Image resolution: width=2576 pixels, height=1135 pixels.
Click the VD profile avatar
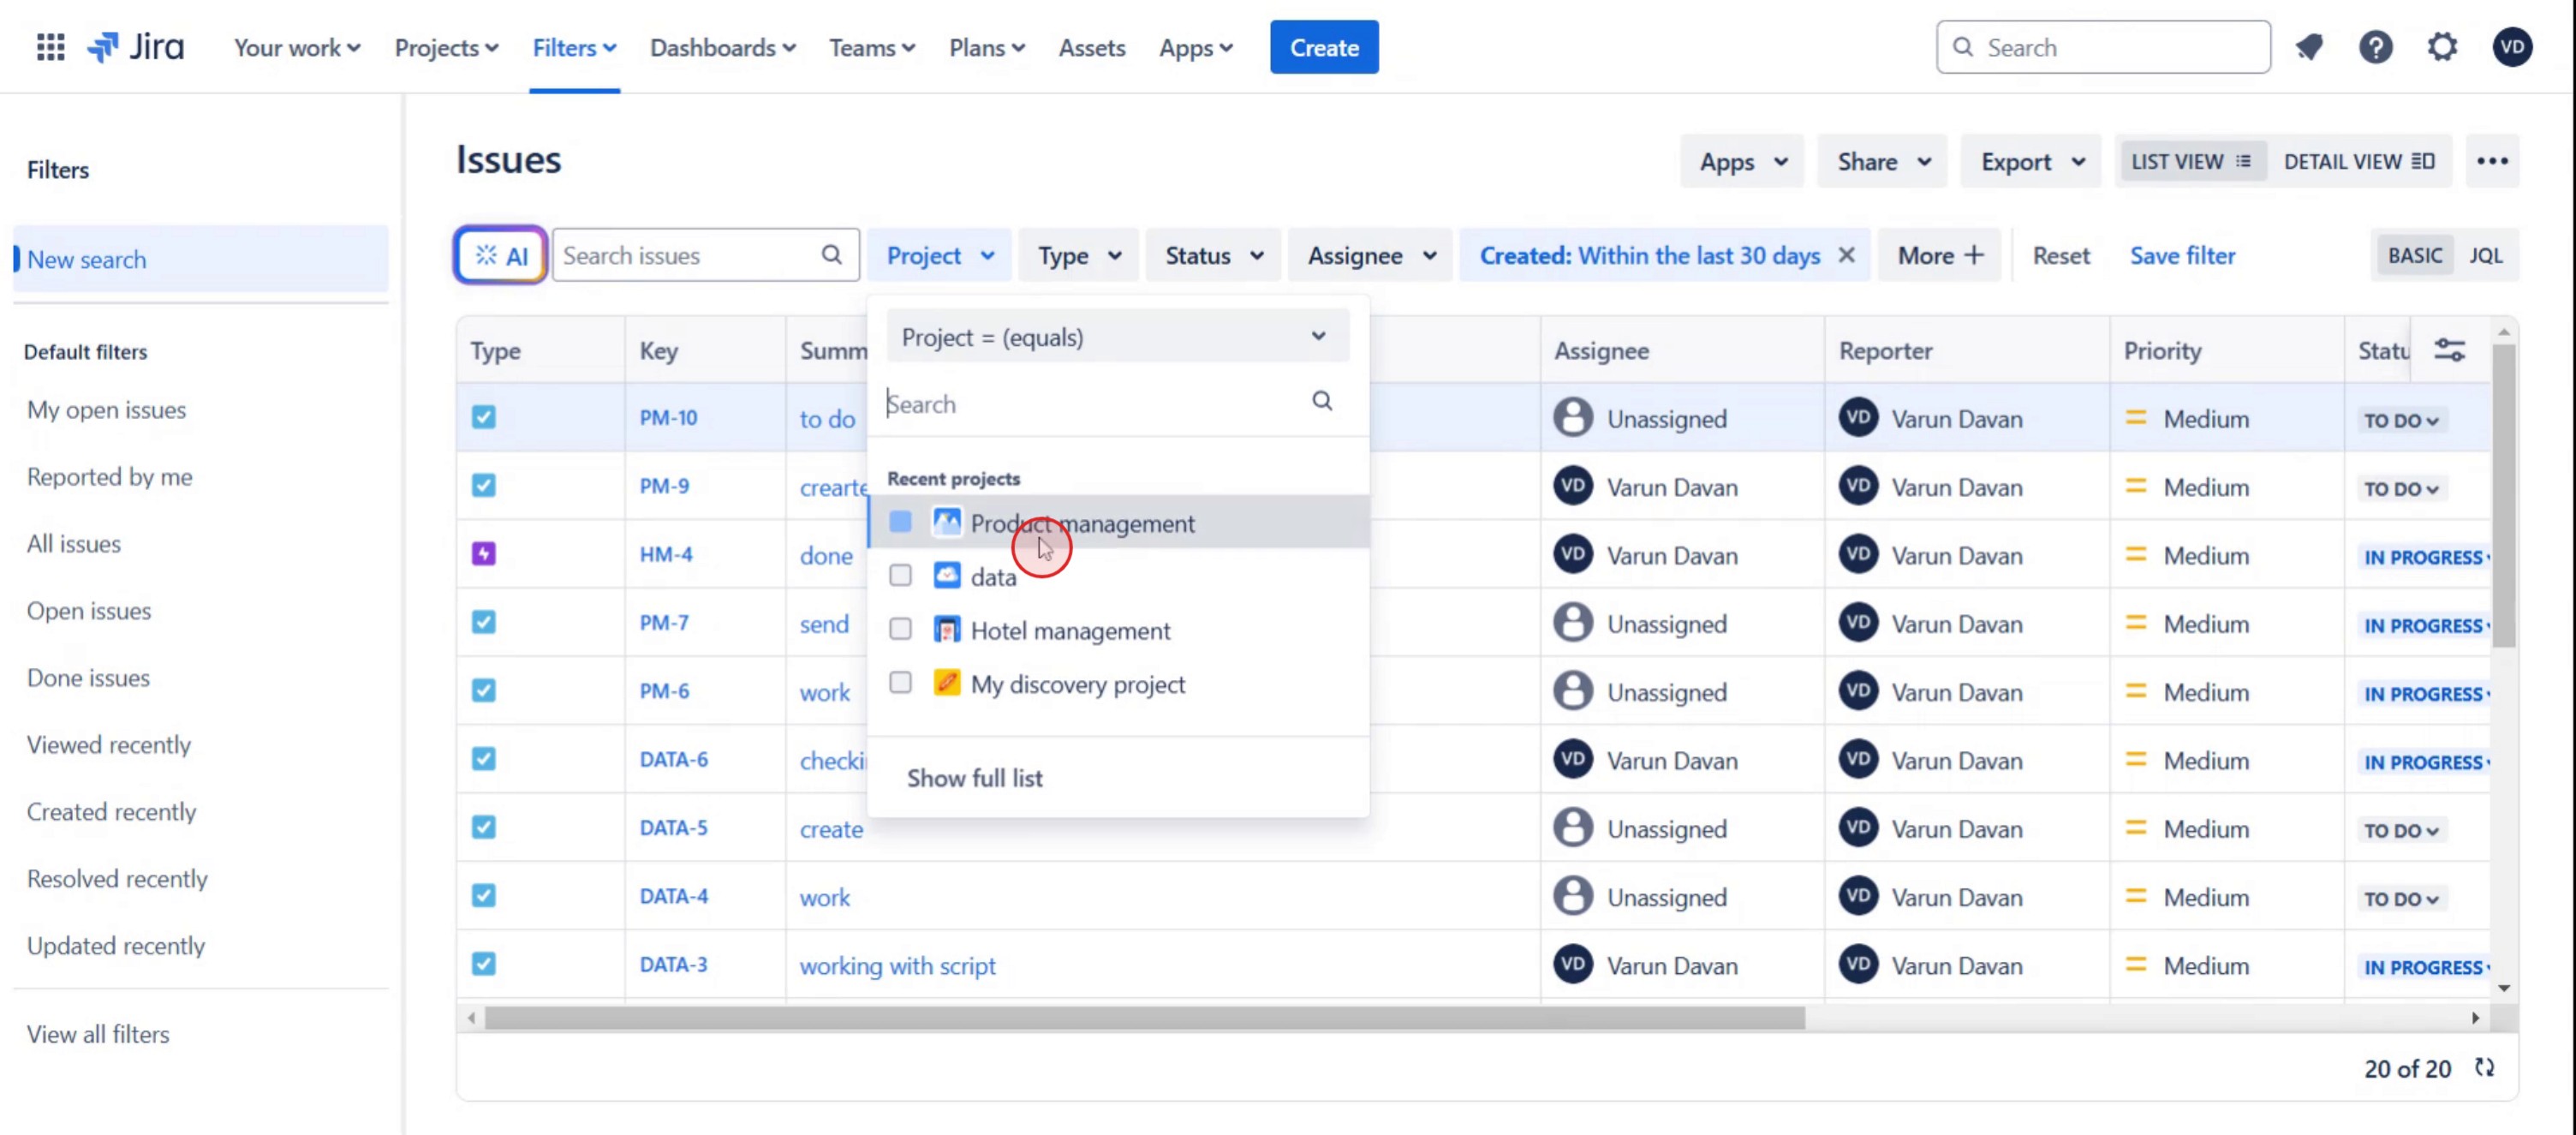click(x=2511, y=47)
